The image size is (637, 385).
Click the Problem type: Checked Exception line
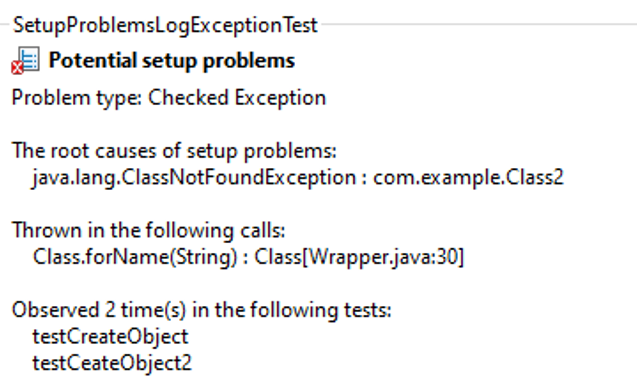(169, 98)
